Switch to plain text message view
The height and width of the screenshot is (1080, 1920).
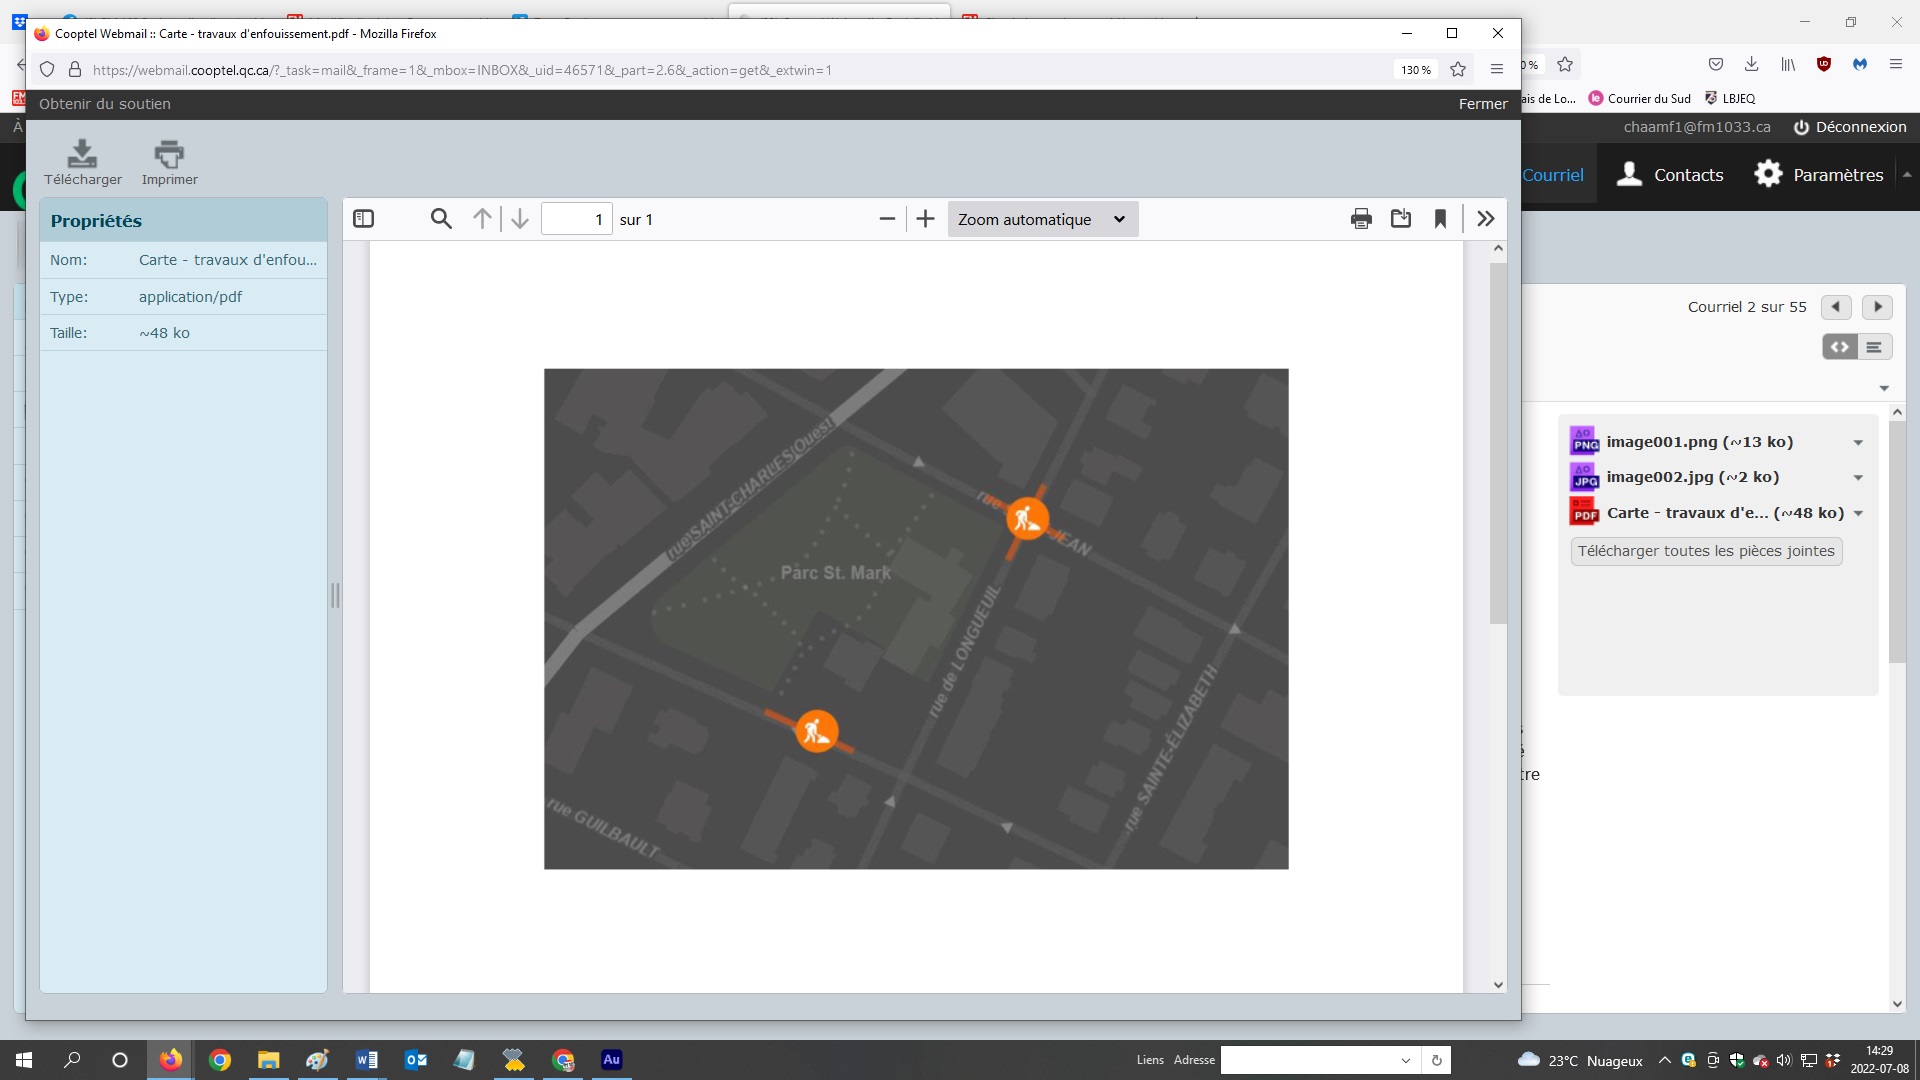[1875, 347]
